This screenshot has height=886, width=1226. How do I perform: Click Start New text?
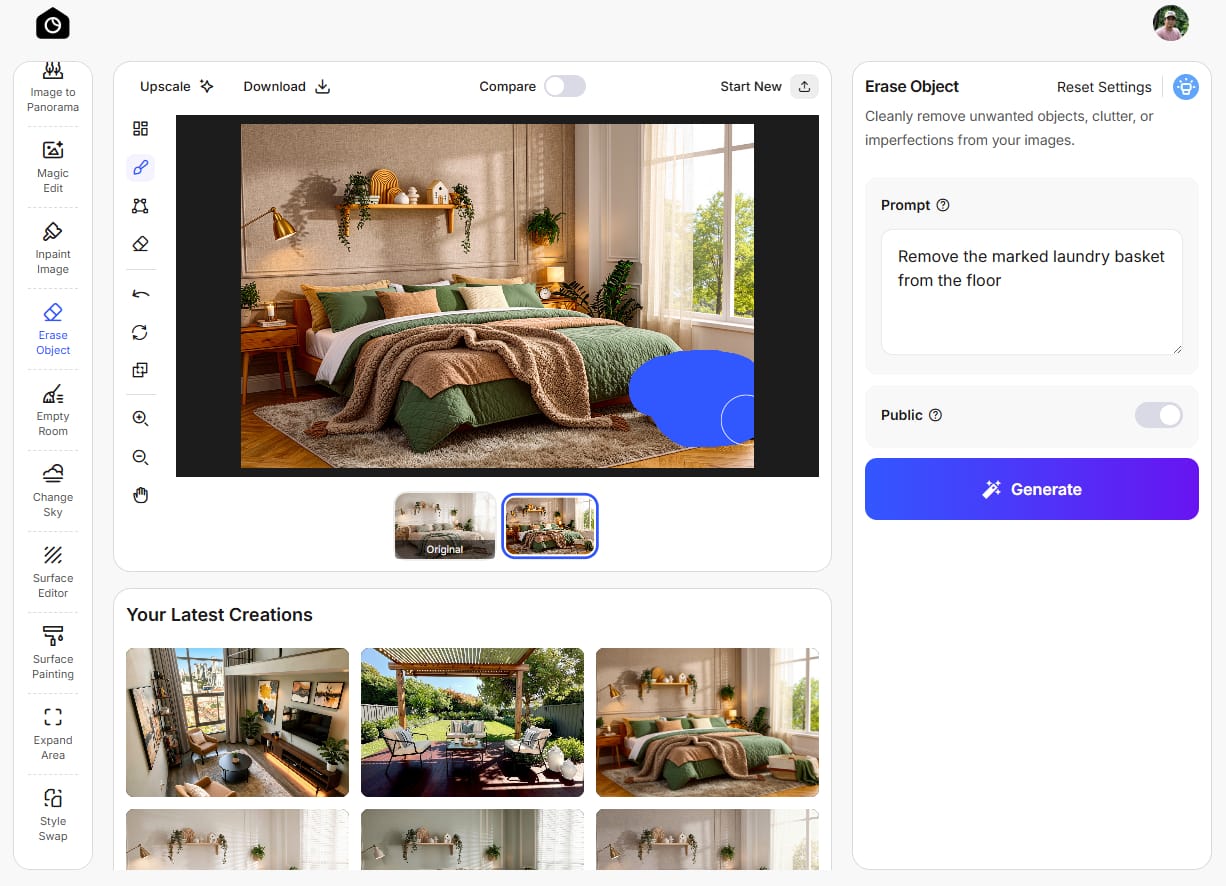751,86
